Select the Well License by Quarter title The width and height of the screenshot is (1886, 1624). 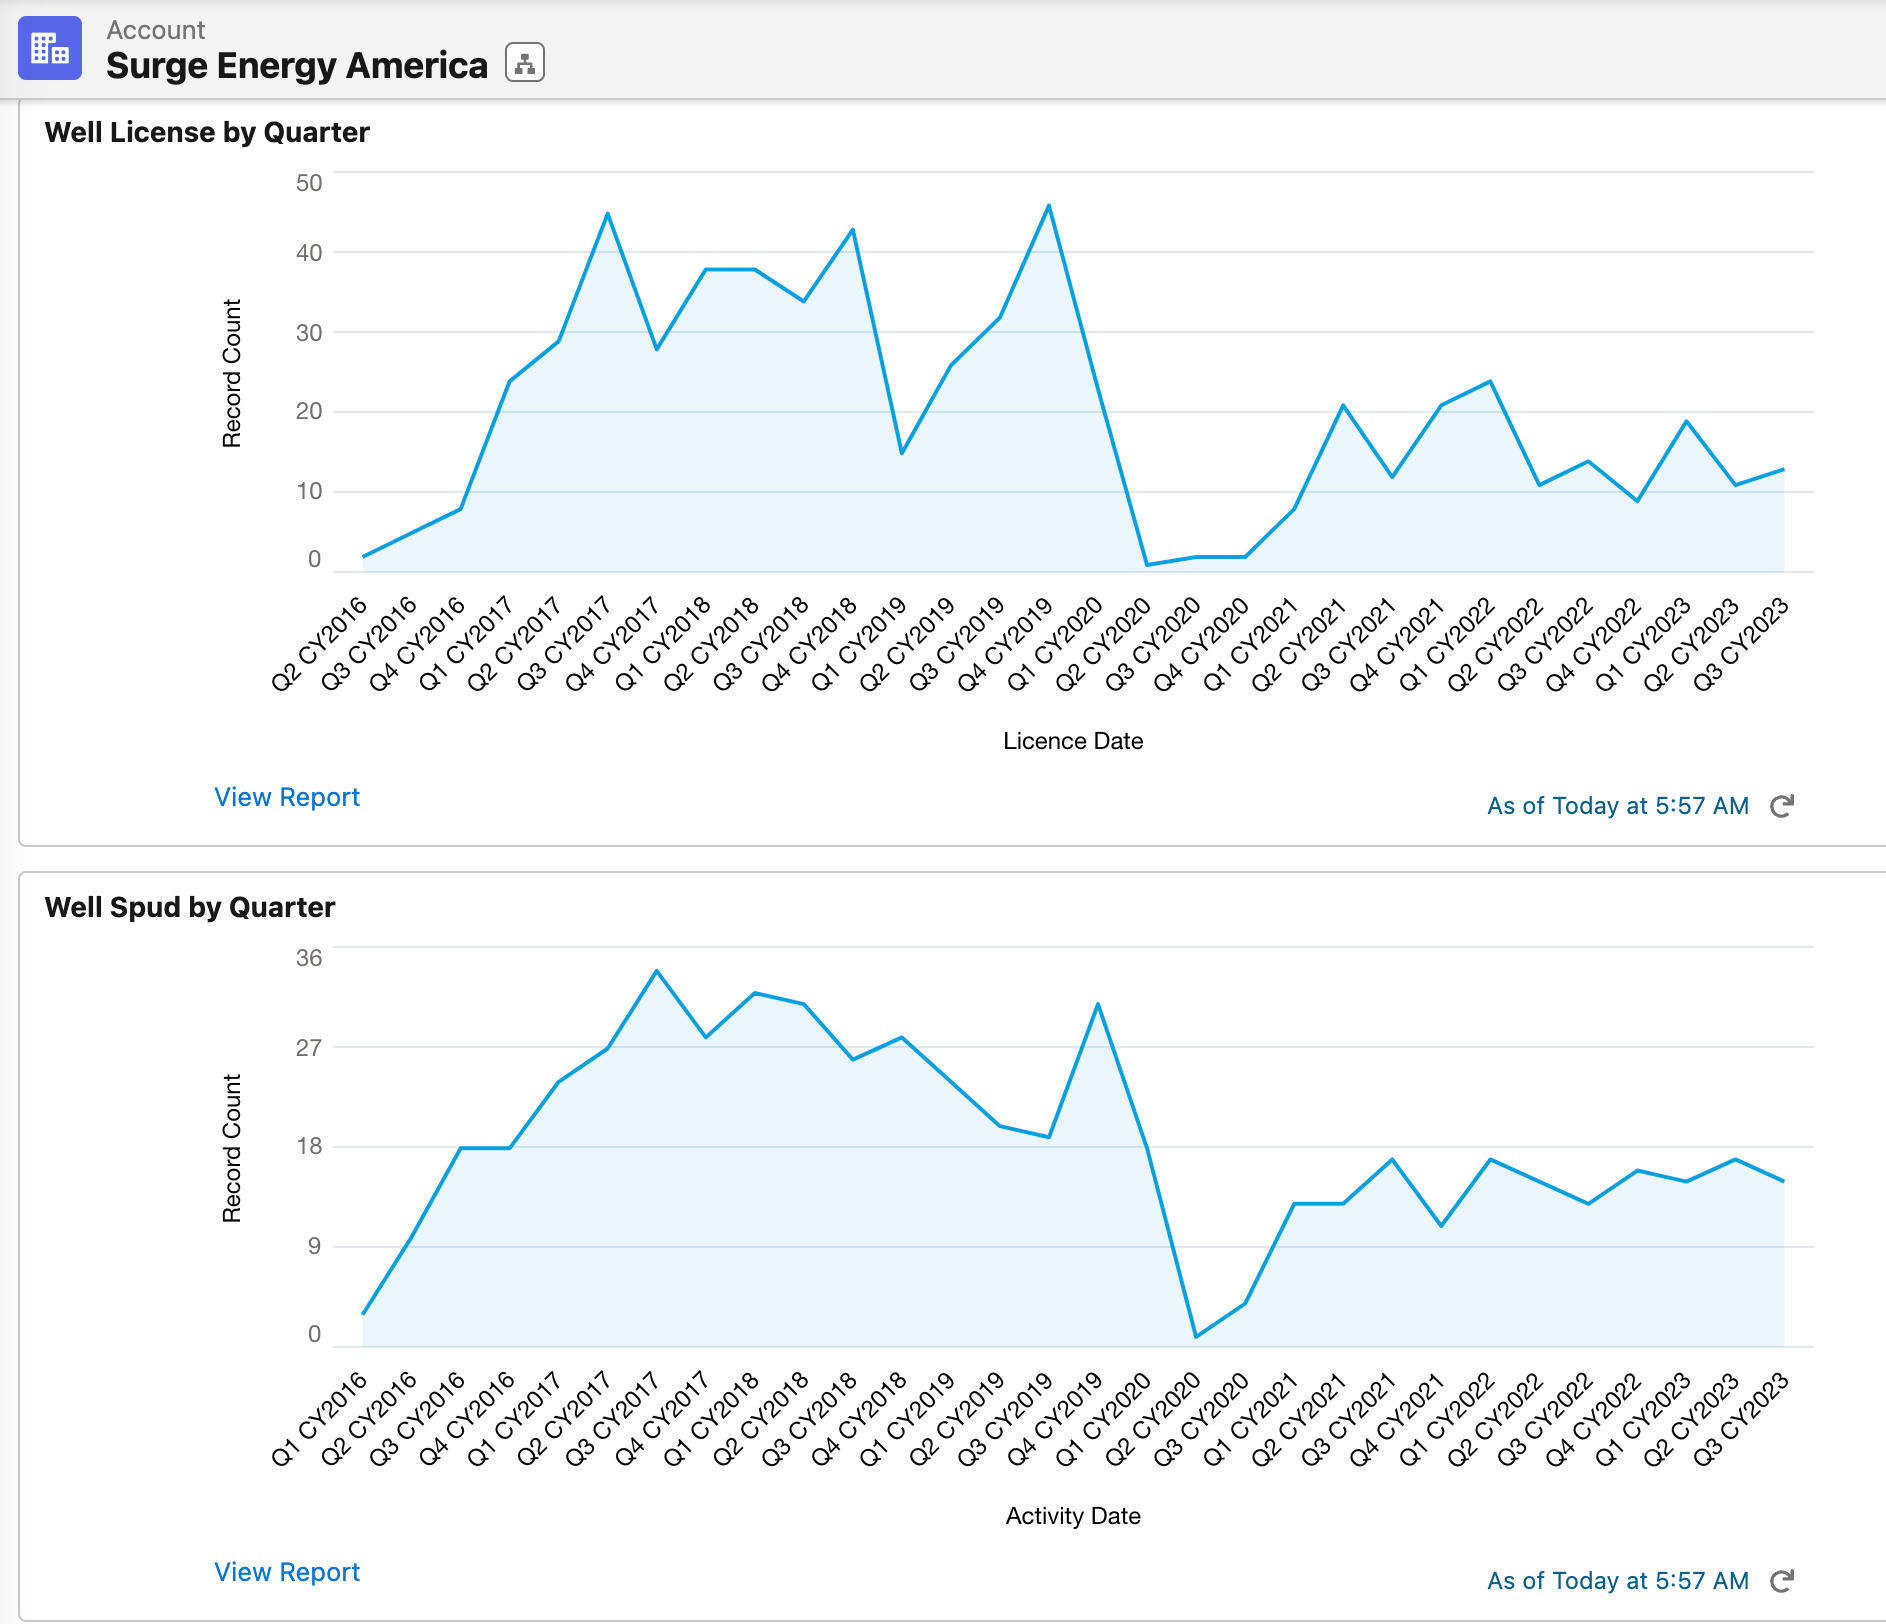click(206, 131)
